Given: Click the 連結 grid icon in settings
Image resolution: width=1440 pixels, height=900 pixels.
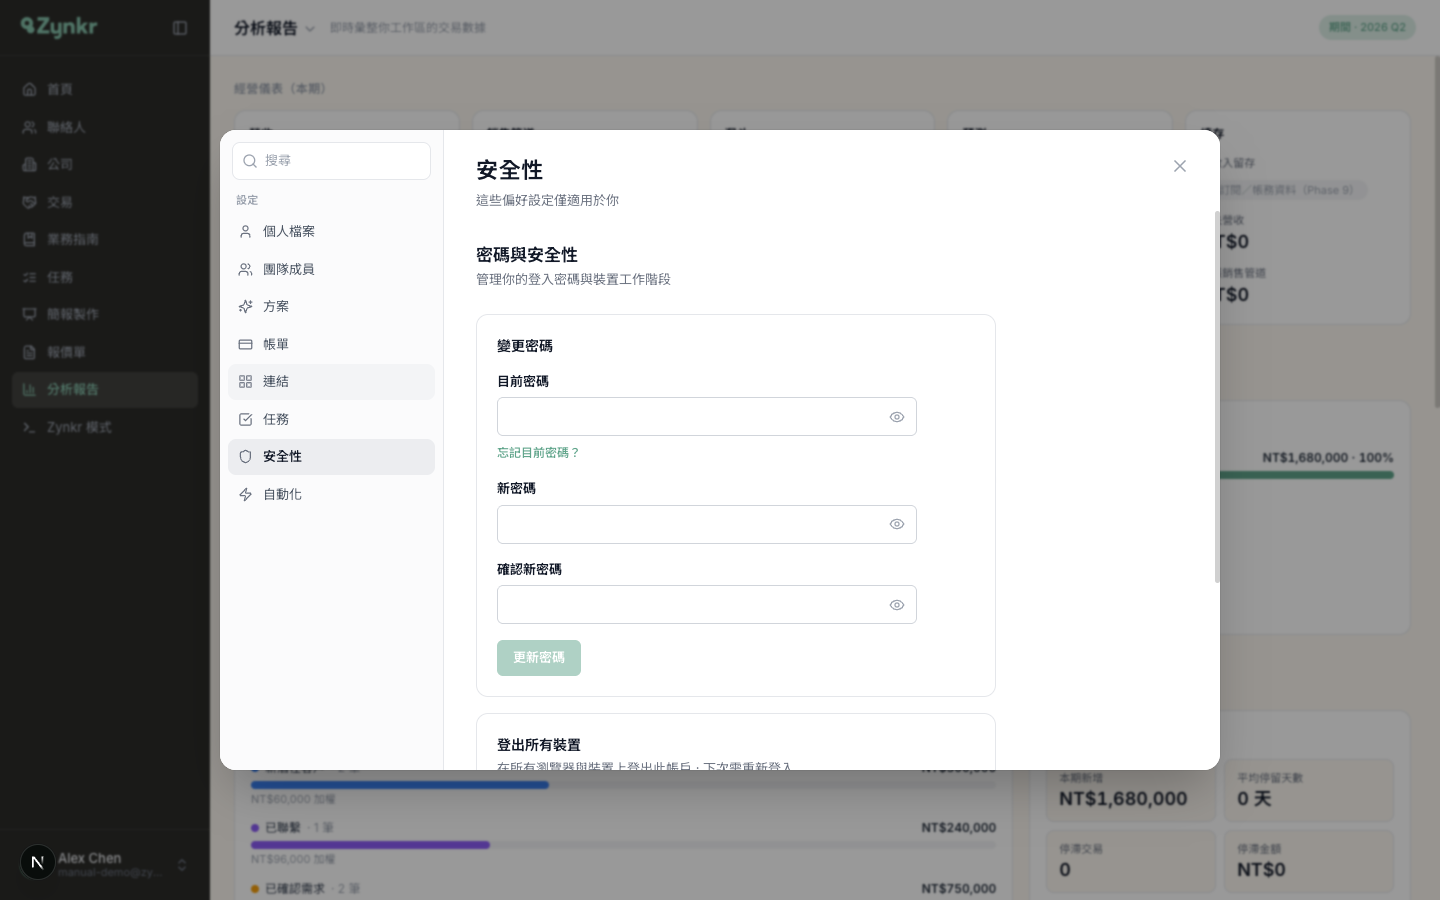Looking at the screenshot, I should click(245, 381).
